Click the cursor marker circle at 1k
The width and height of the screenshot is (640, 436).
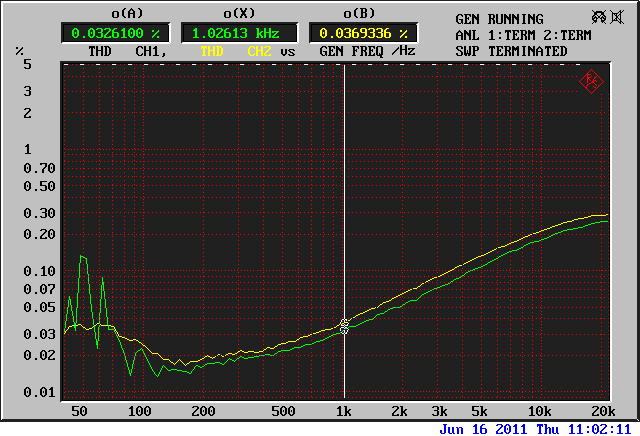[344, 326]
